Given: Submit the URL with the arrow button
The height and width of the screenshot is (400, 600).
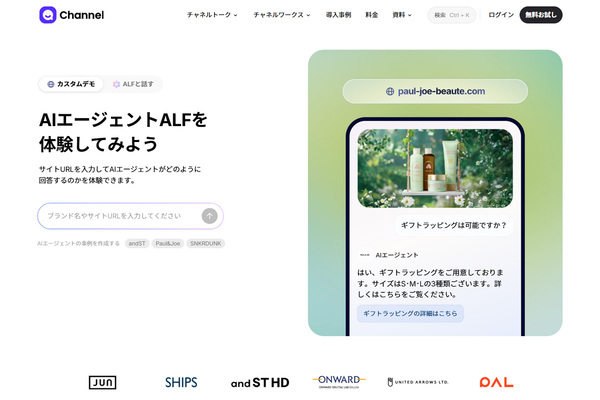Looking at the screenshot, I should pyautogui.click(x=209, y=216).
